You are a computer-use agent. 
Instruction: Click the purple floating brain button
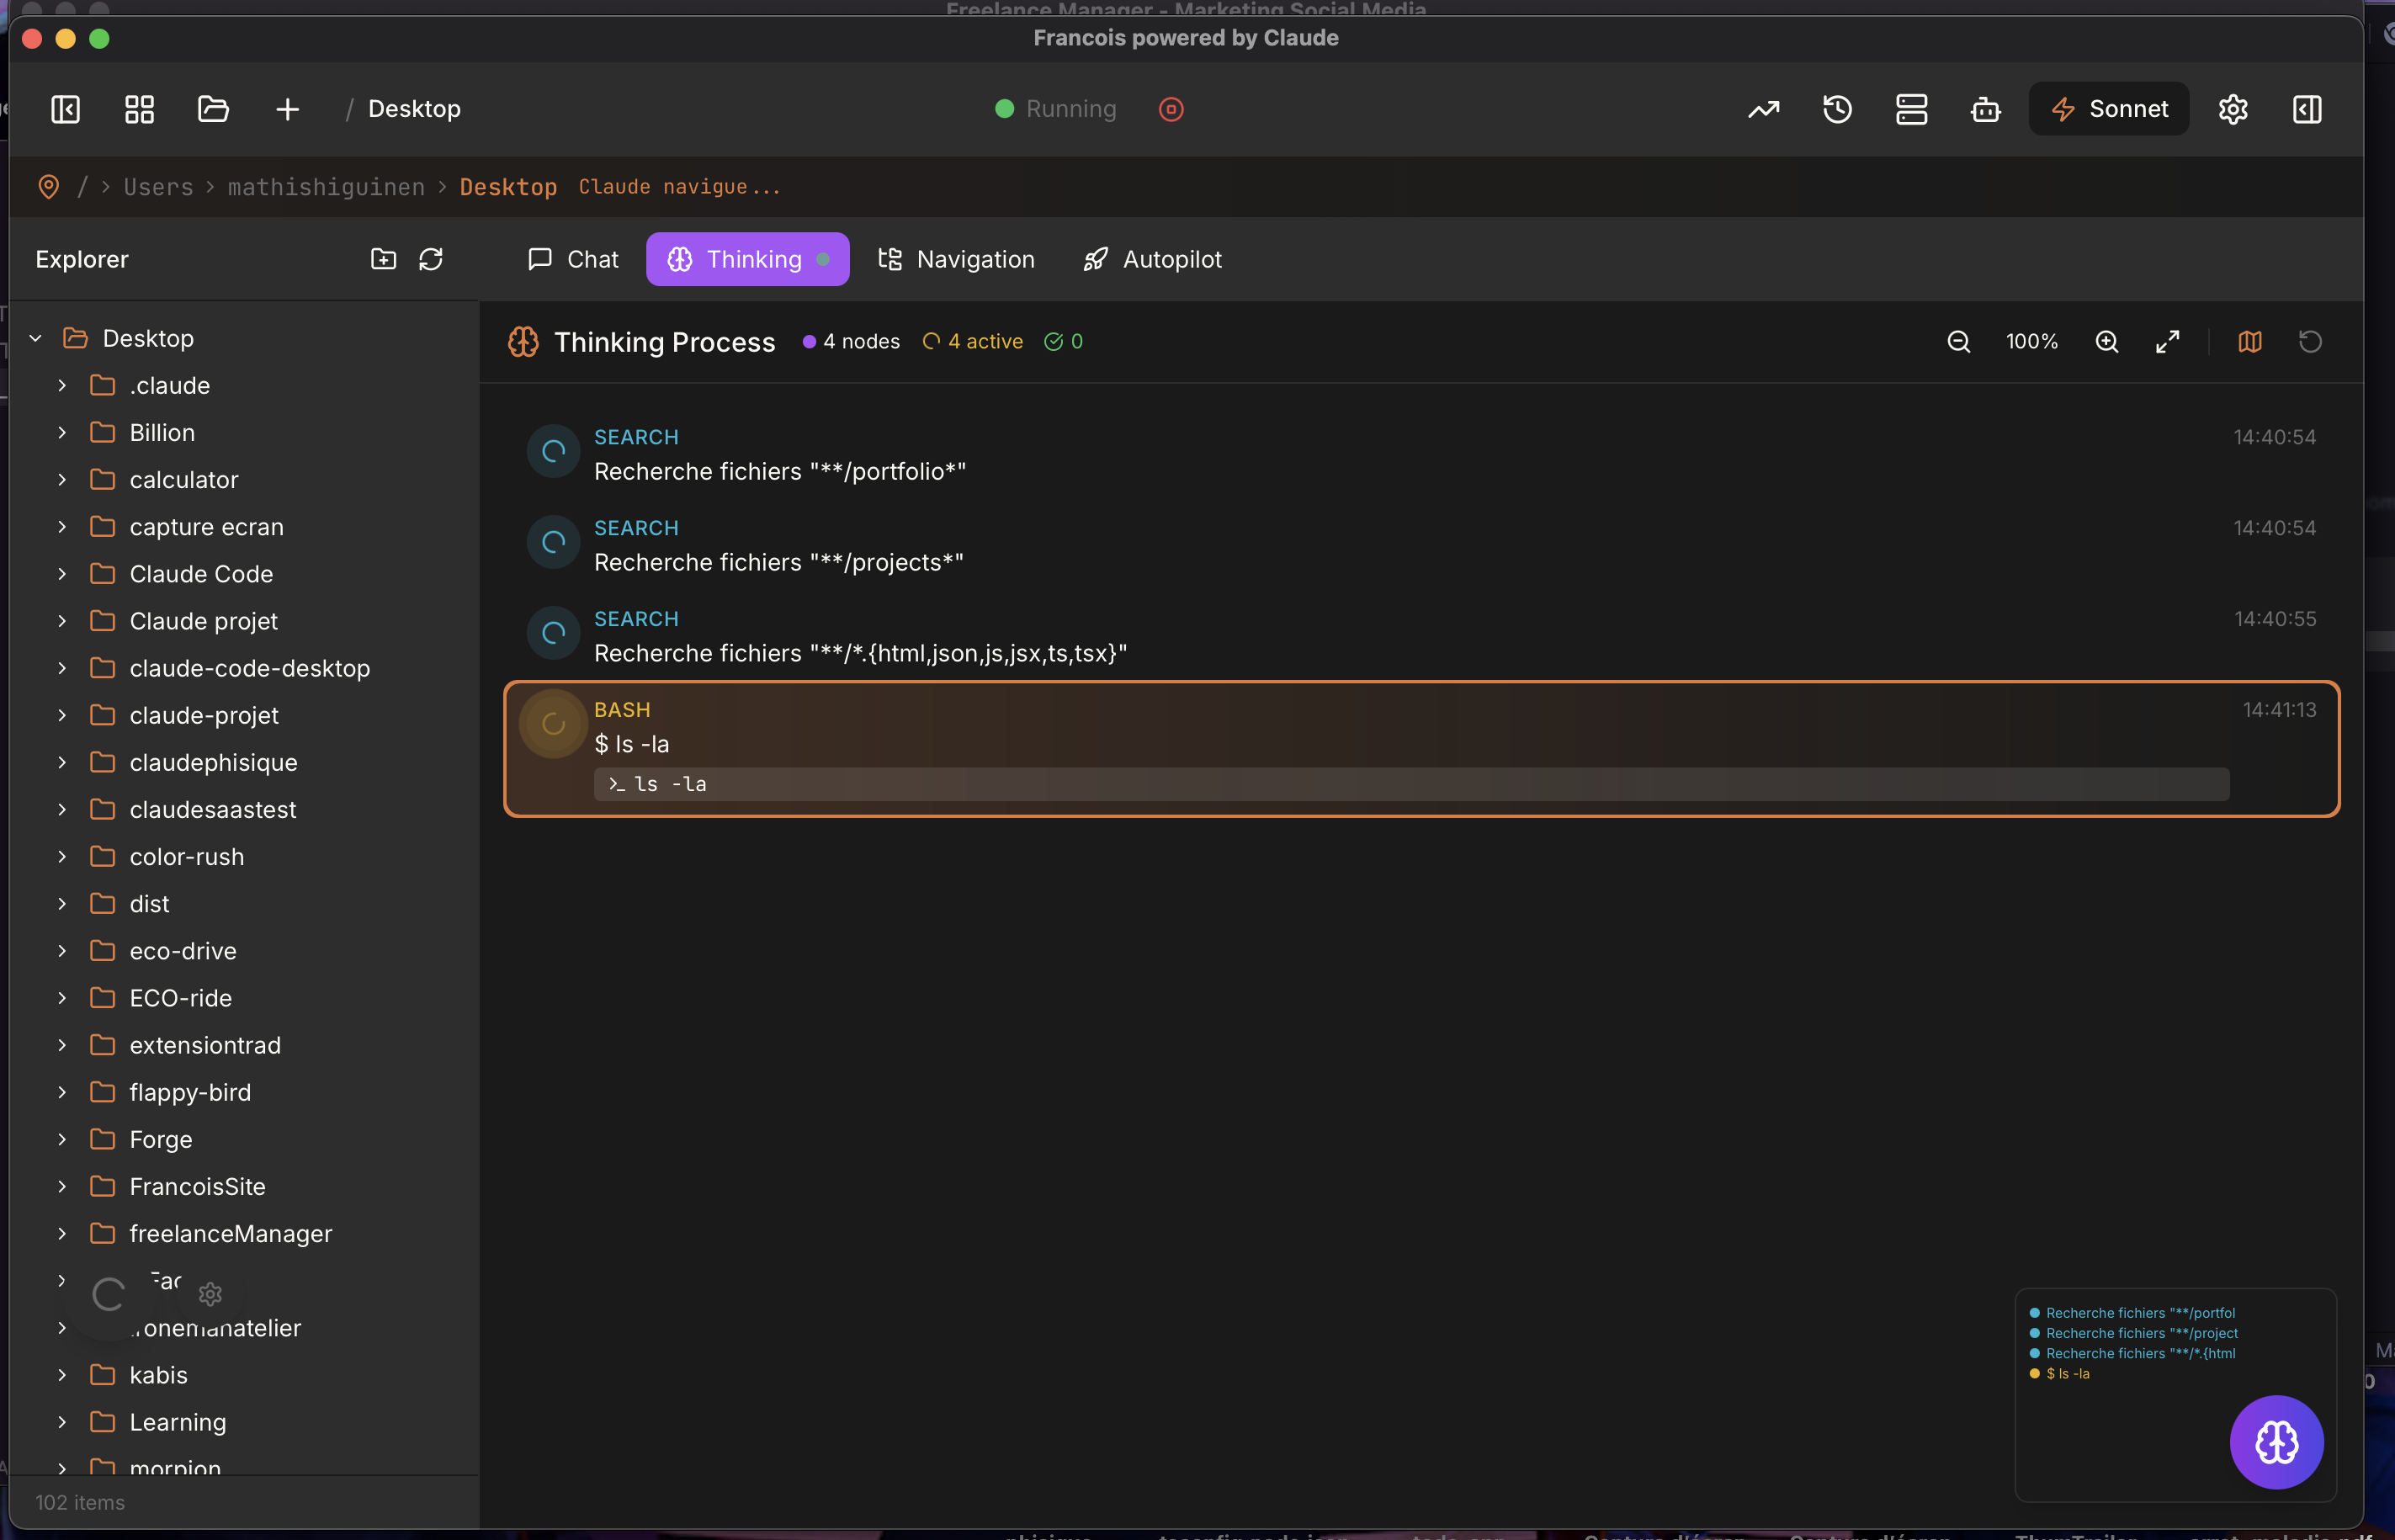tap(2276, 1441)
